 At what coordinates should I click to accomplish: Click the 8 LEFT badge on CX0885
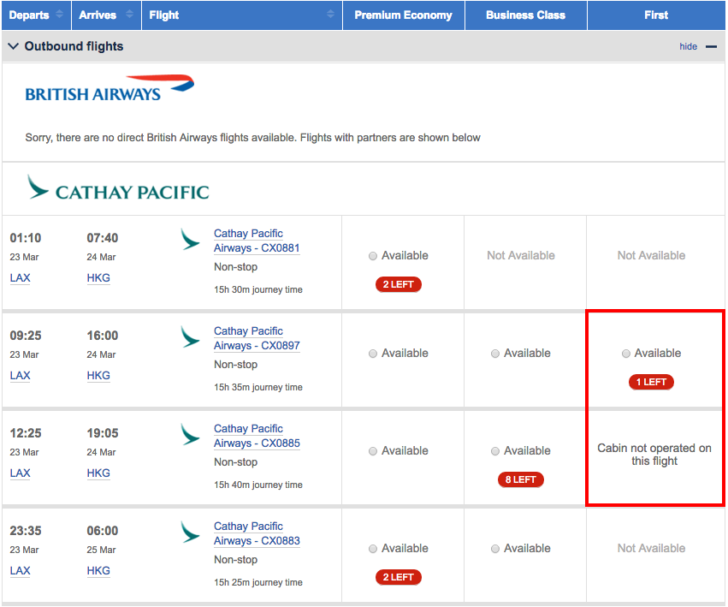[520, 479]
